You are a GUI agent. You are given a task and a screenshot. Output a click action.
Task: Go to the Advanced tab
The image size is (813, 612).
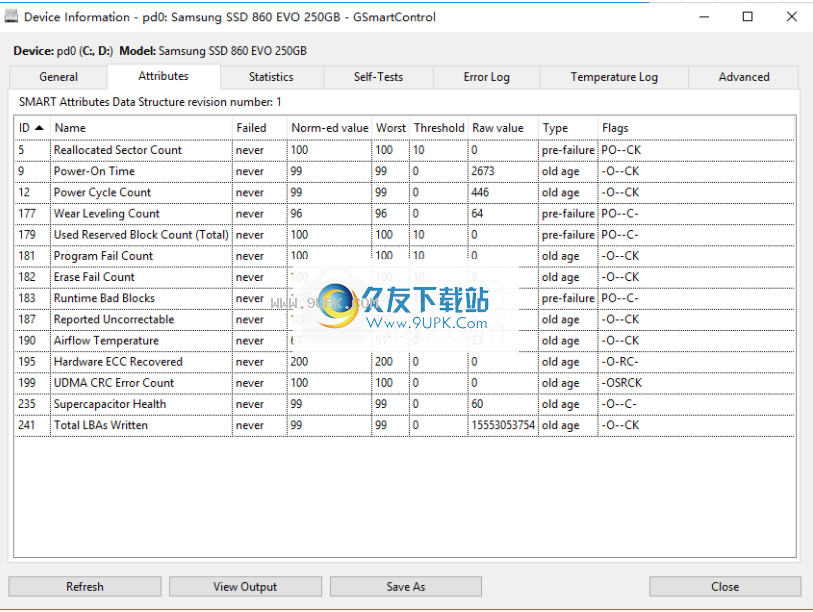pyautogui.click(x=744, y=77)
